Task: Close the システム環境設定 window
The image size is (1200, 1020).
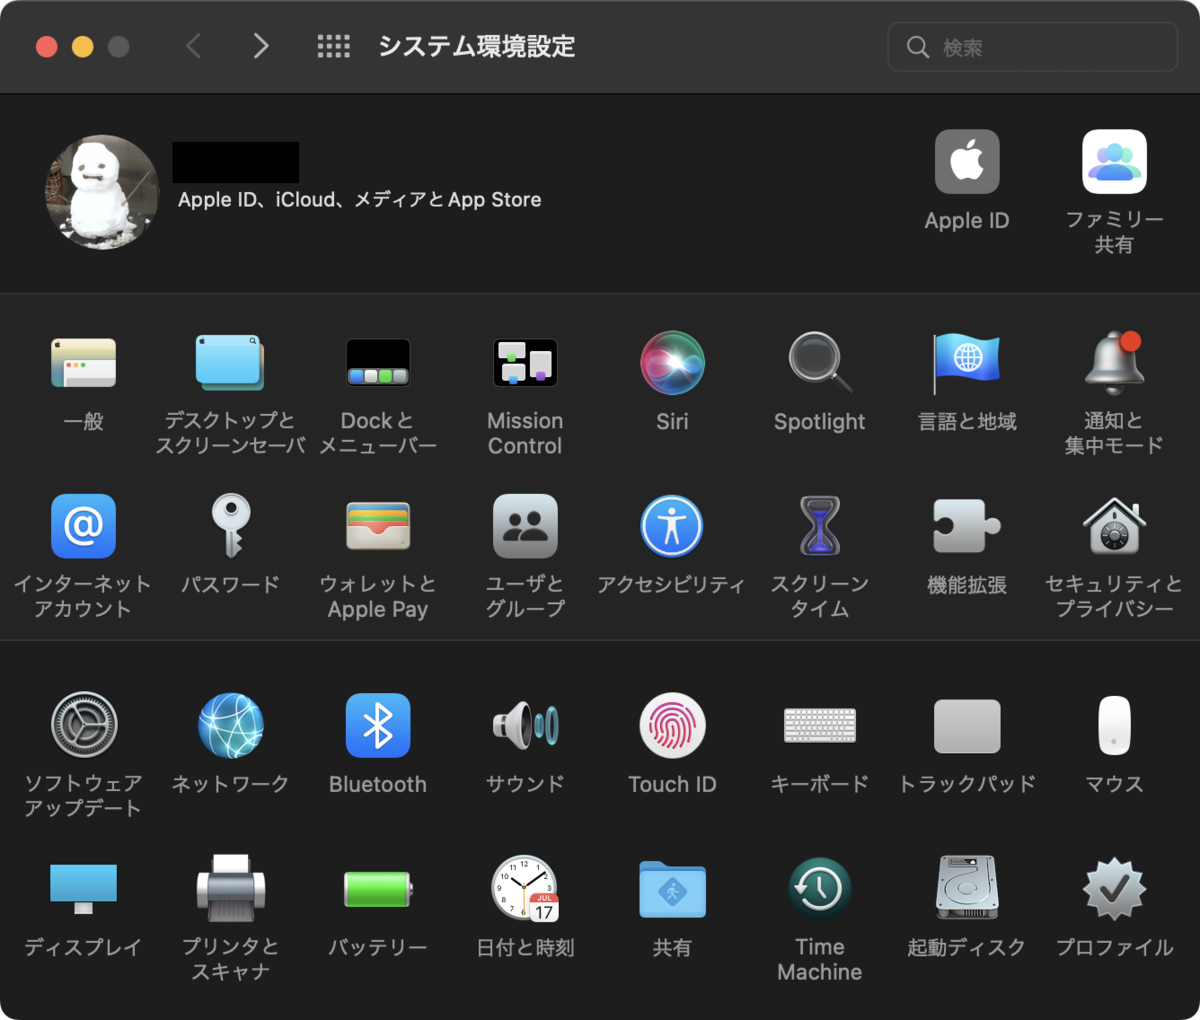Action: coord(46,47)
